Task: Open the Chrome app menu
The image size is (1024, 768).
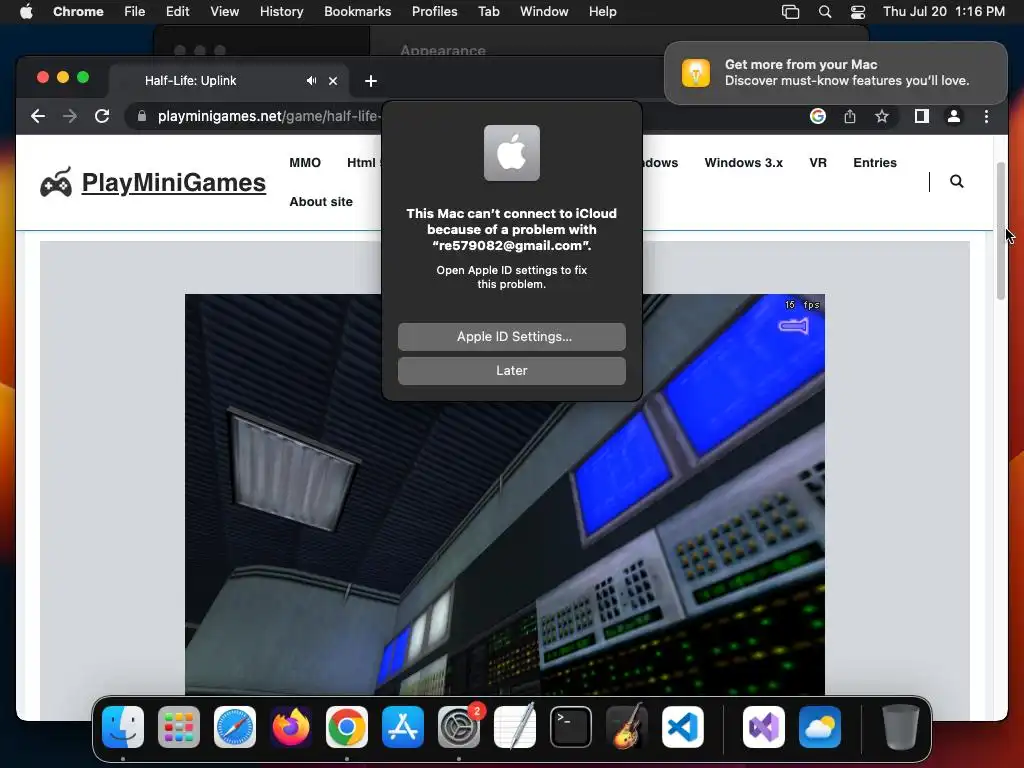Action: [x=78, y=12]
